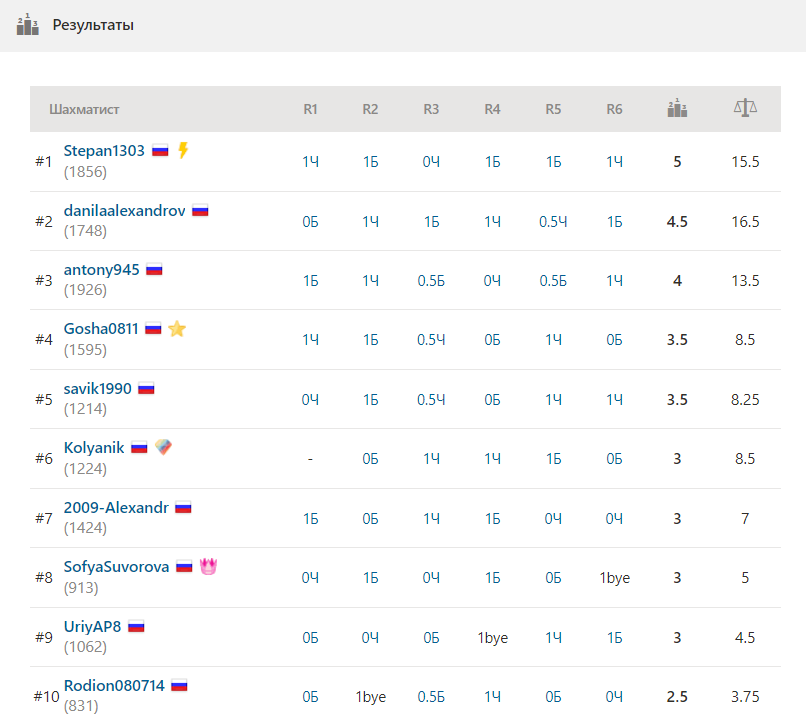This screenshot has width=806, height=720.
Task: Click the R1 column header
Action: point(310,109)
